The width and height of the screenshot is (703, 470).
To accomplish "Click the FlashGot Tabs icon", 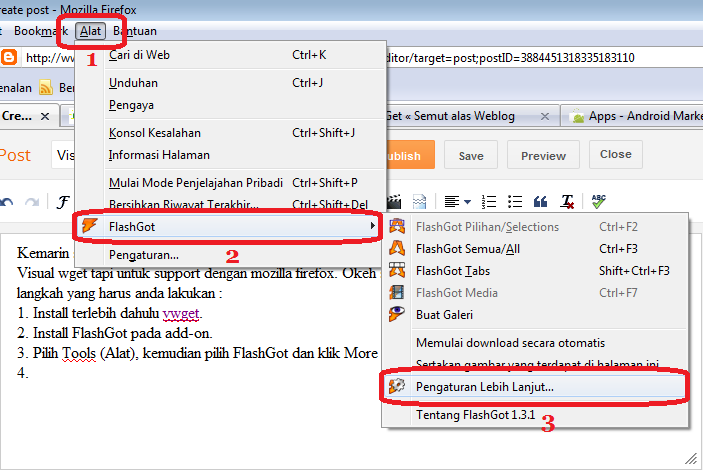I will [x=397, y=270].
